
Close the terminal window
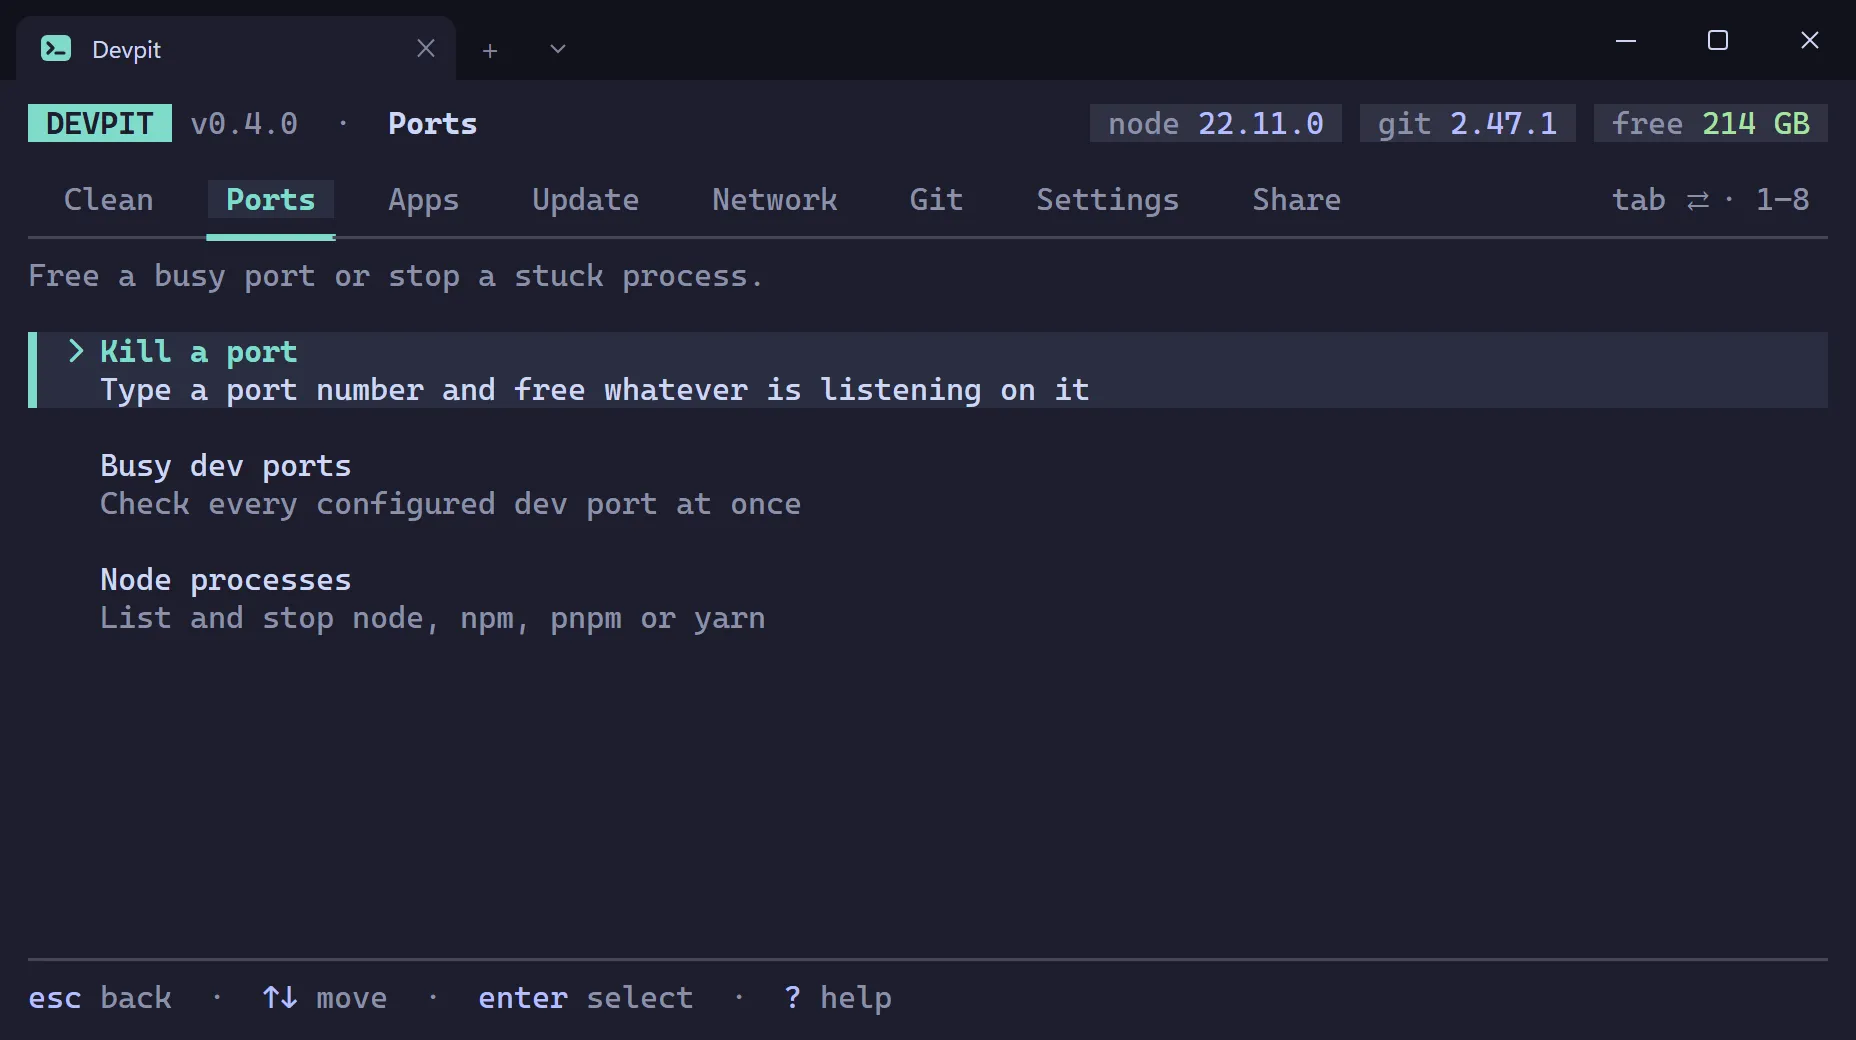[x=1810, y=40]
